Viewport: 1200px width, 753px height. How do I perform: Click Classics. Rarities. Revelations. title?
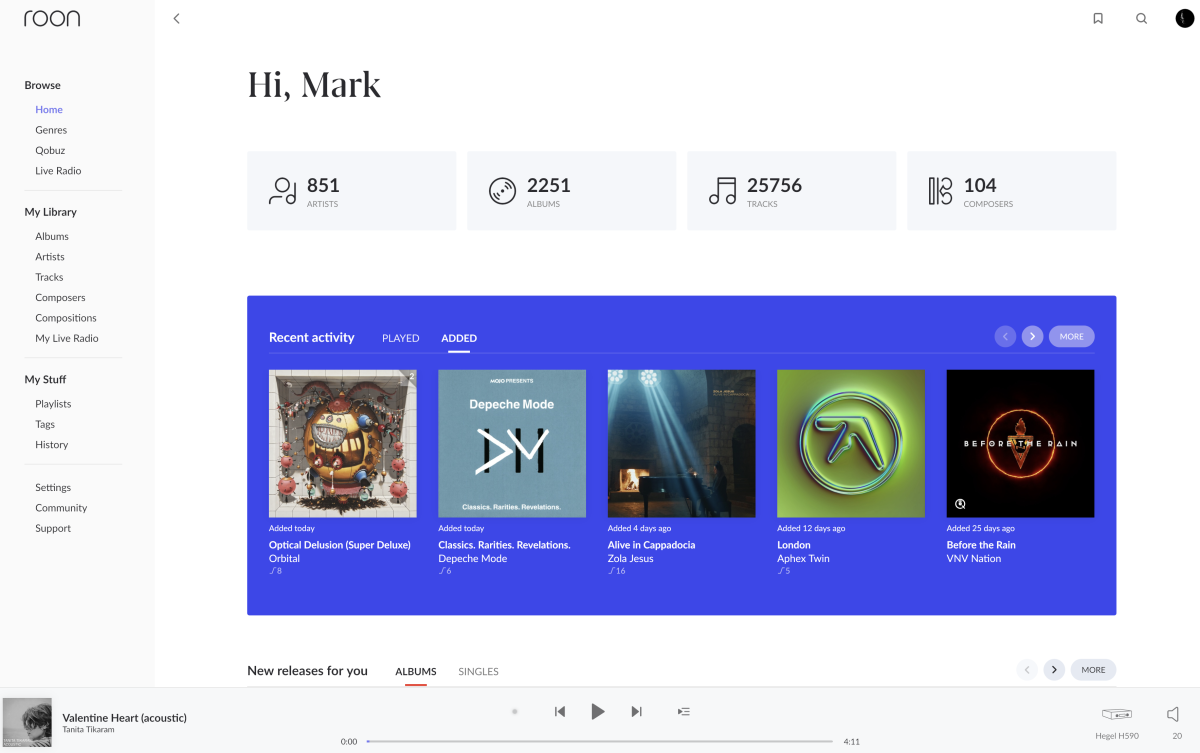tap(504, 545)
